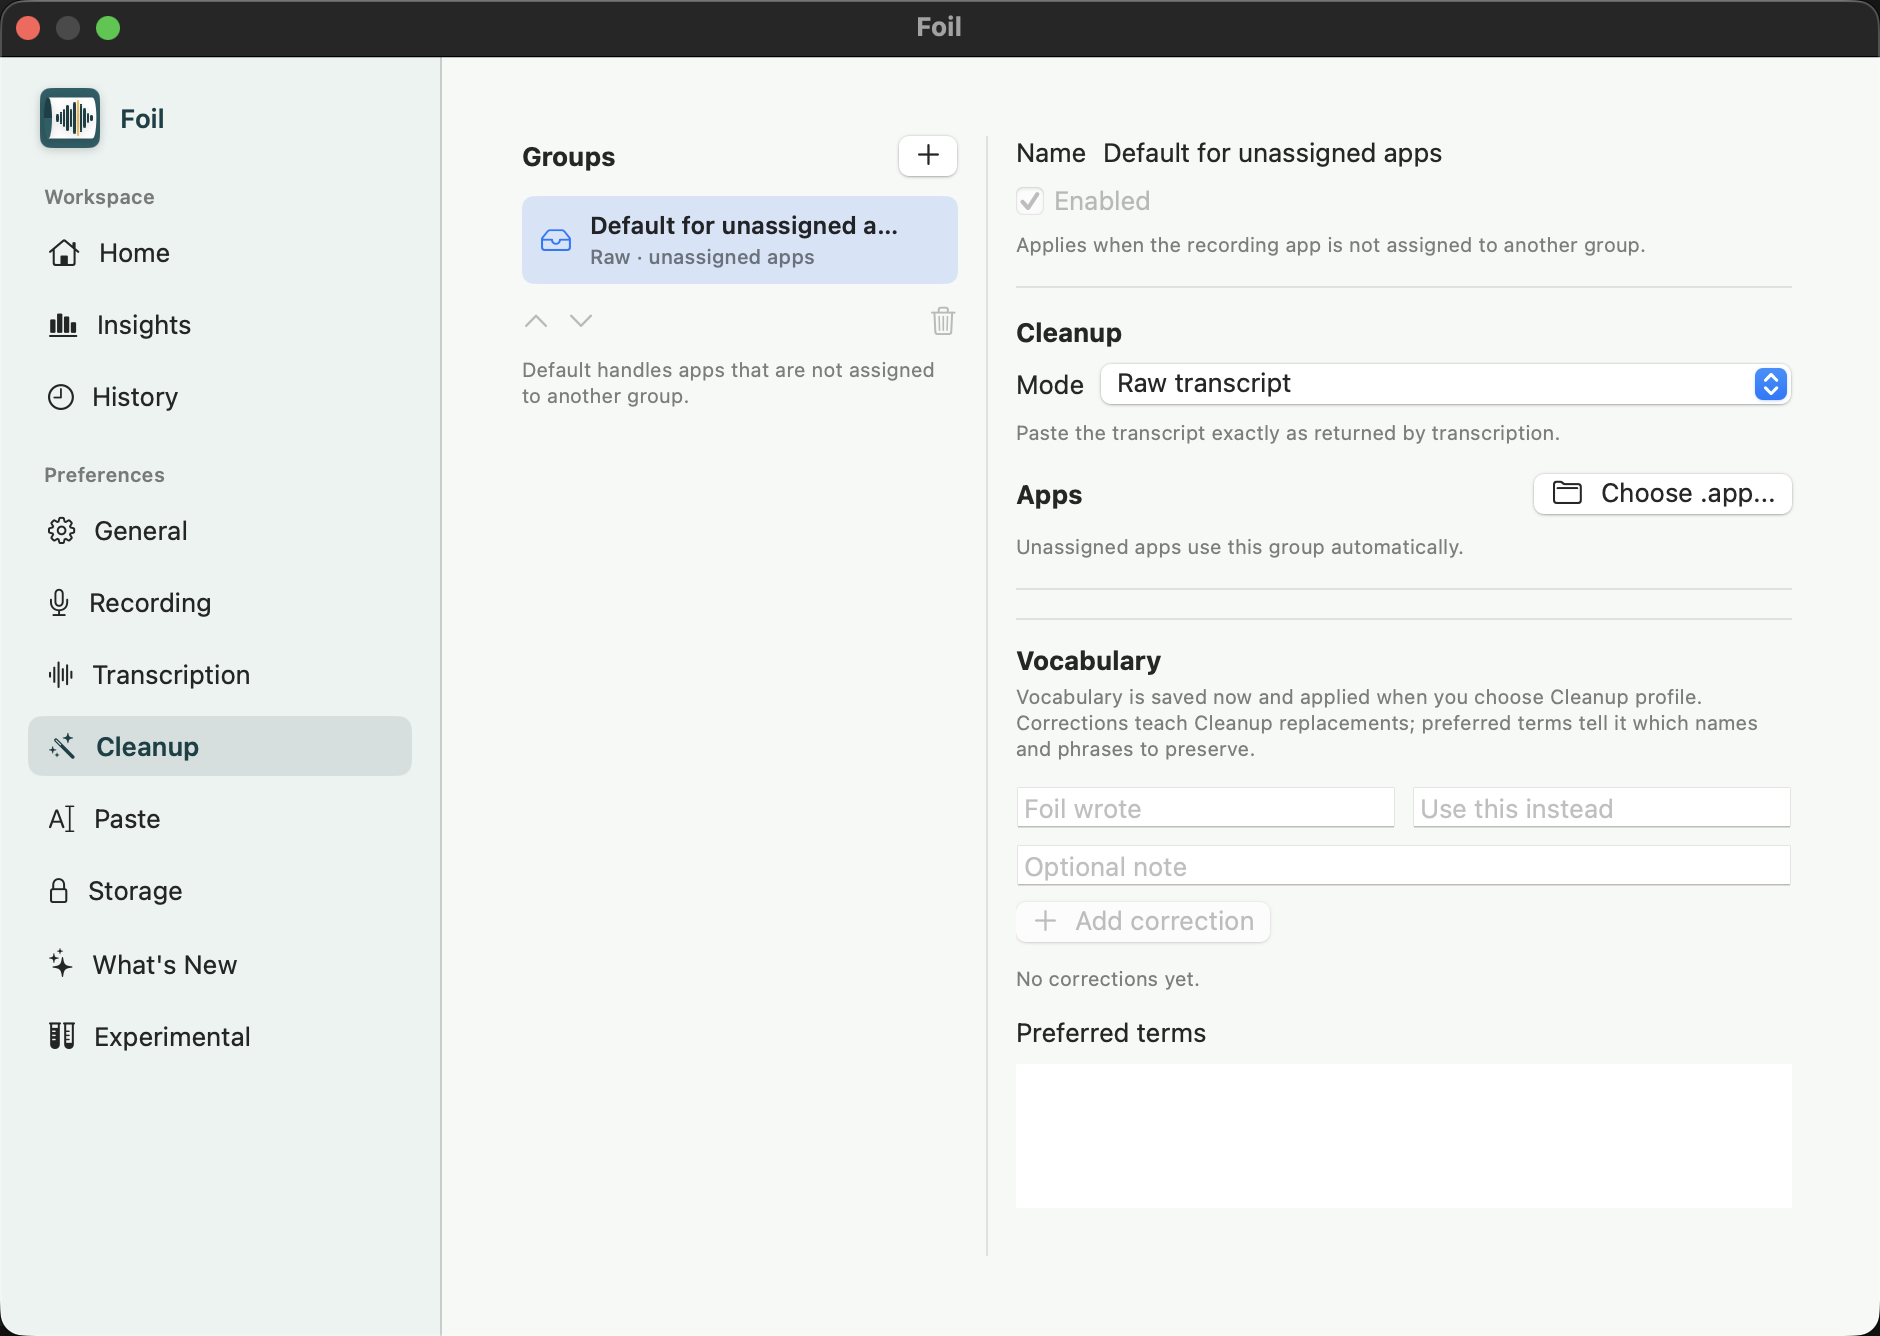1880x1336 pixels.
Task: Focus the Optional note field
Action: tap(1403, 866)
